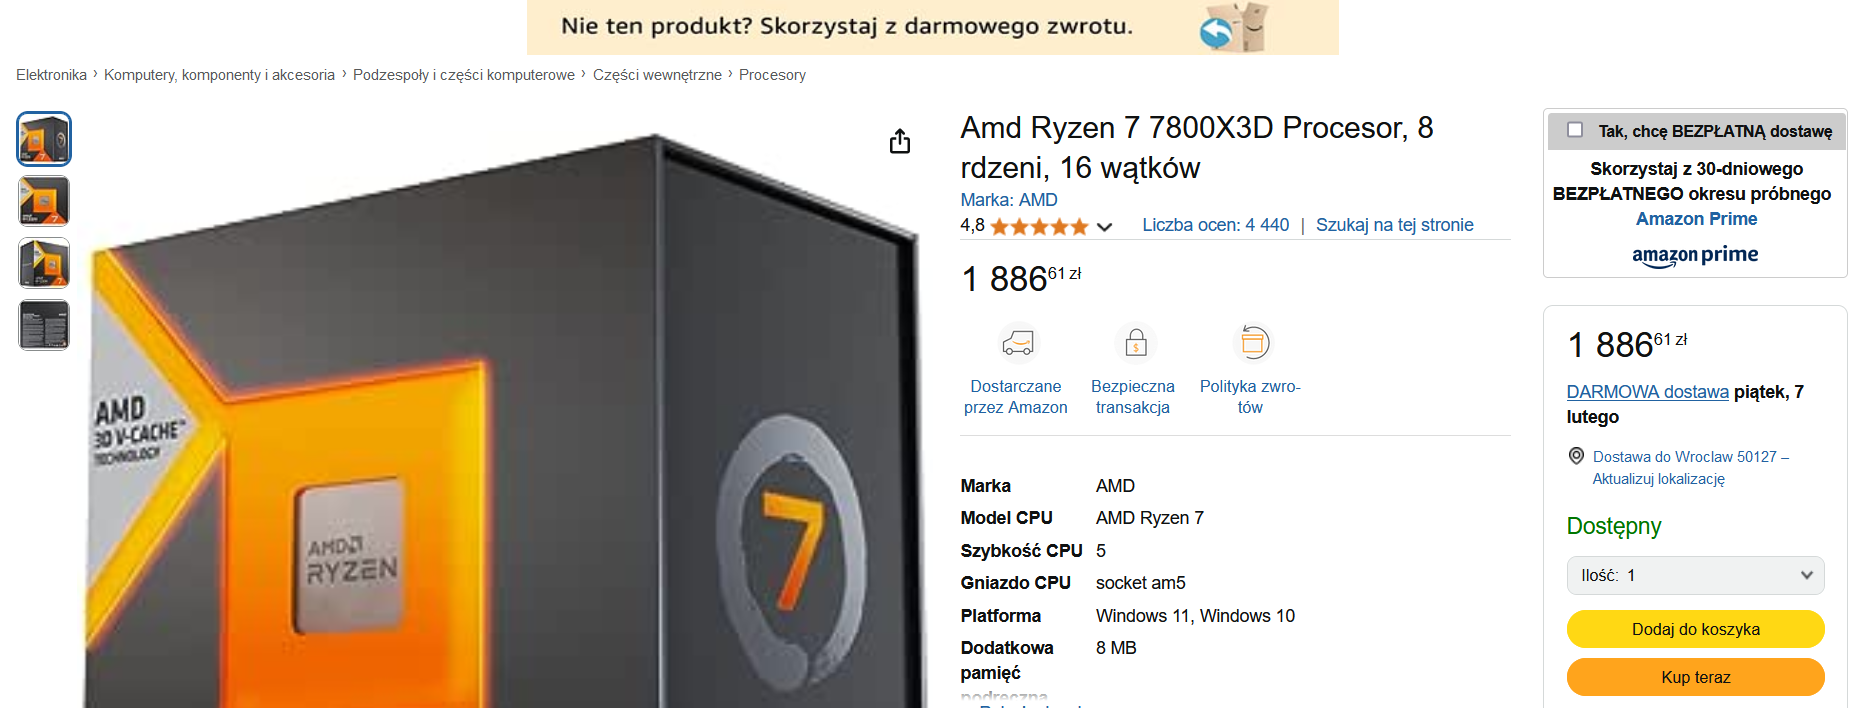This screenshot has width=1874, height=708.
Task: Click the free returns banner at top
Action: (x=932, y=27)
